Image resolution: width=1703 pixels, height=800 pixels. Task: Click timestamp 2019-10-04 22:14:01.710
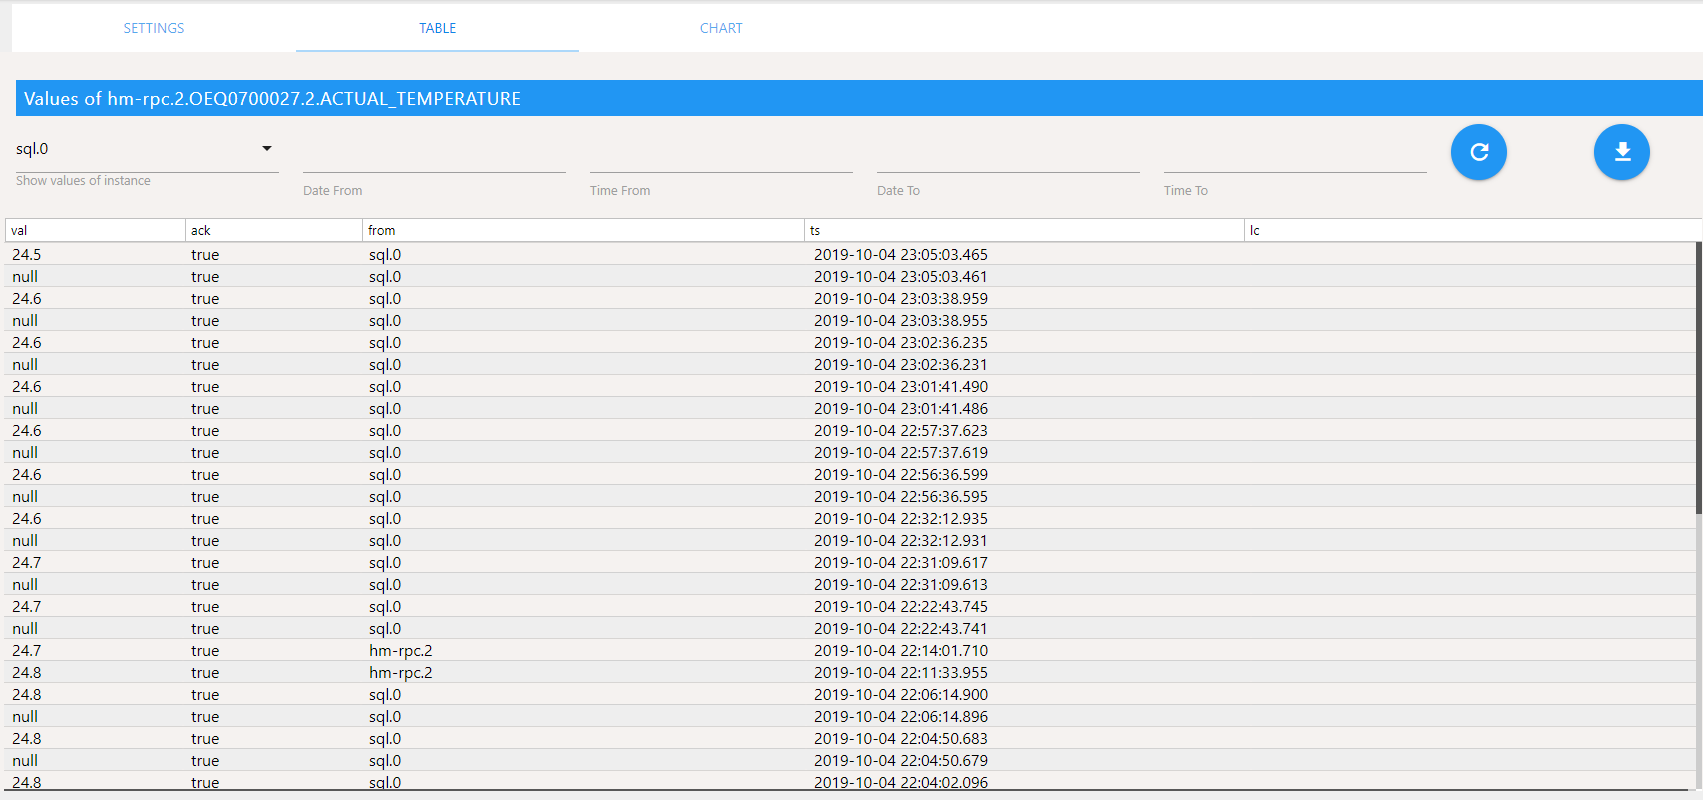coord(901,651)
